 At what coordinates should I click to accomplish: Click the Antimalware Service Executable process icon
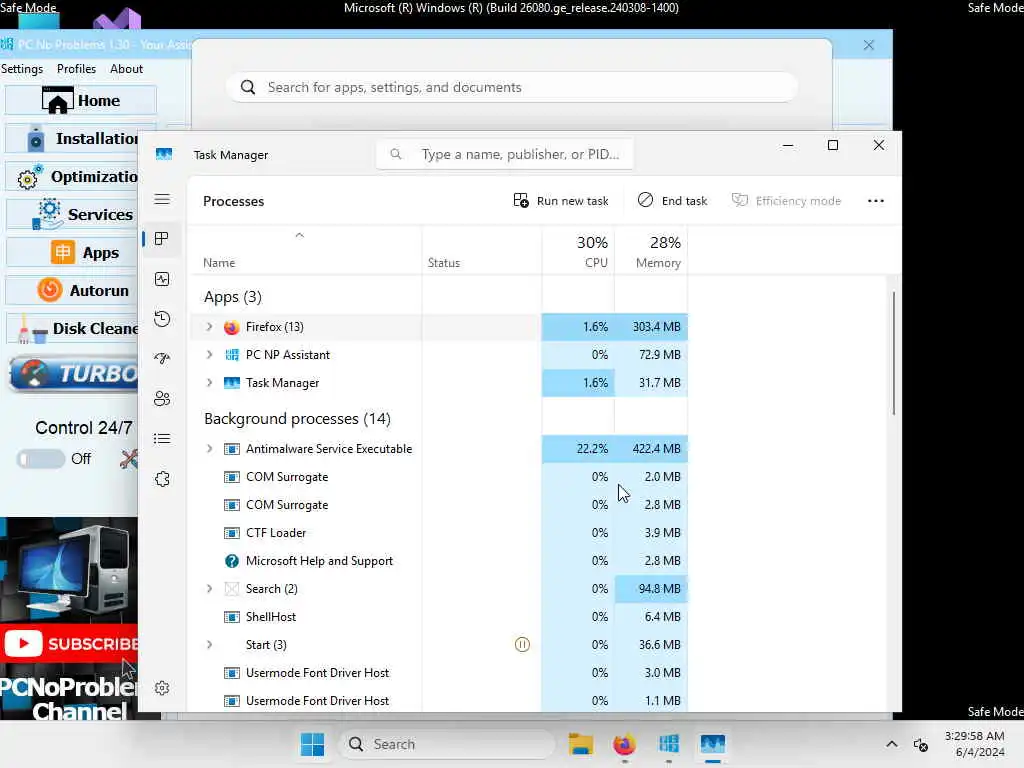pyautogui.click(x=231, y=449)
